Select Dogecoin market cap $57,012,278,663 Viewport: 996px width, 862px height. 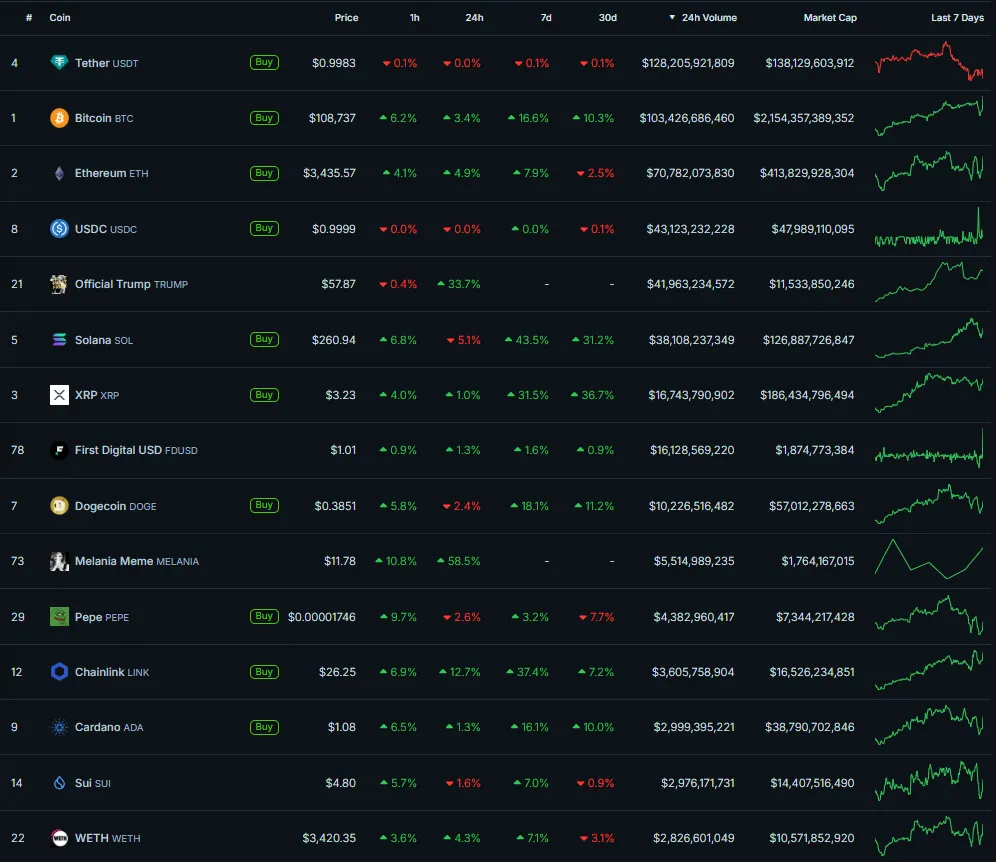(x=812, y=506)
